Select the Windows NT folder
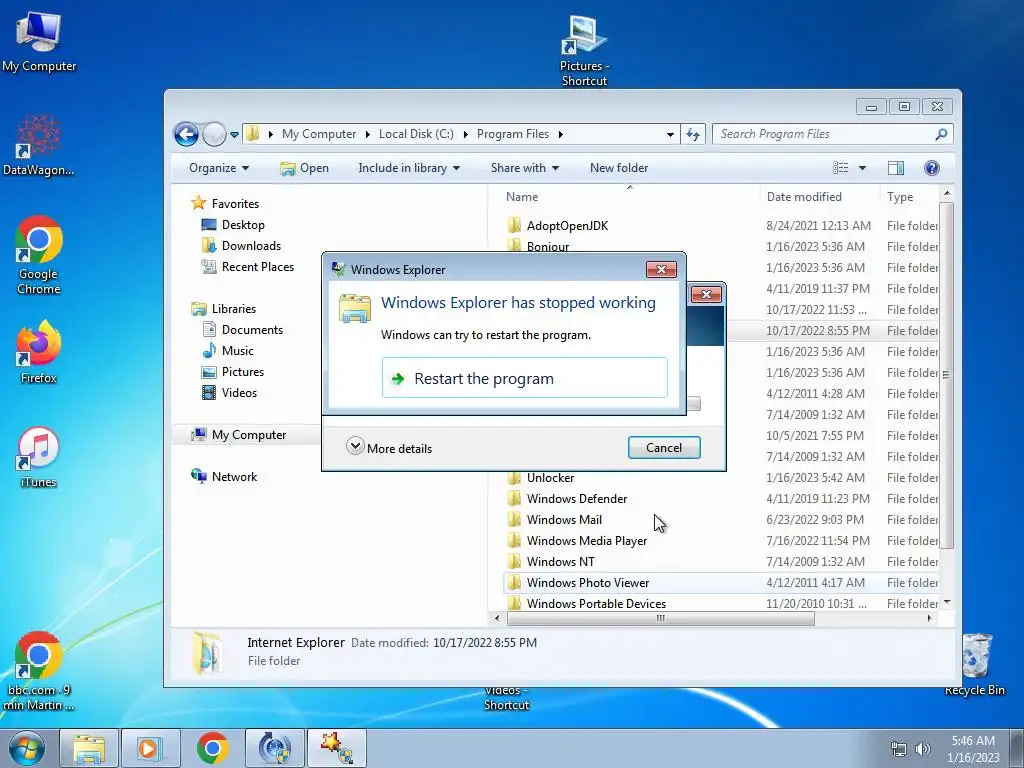Image resolution: width=1024 pixels, height=768 pixels. coord(551,562)
